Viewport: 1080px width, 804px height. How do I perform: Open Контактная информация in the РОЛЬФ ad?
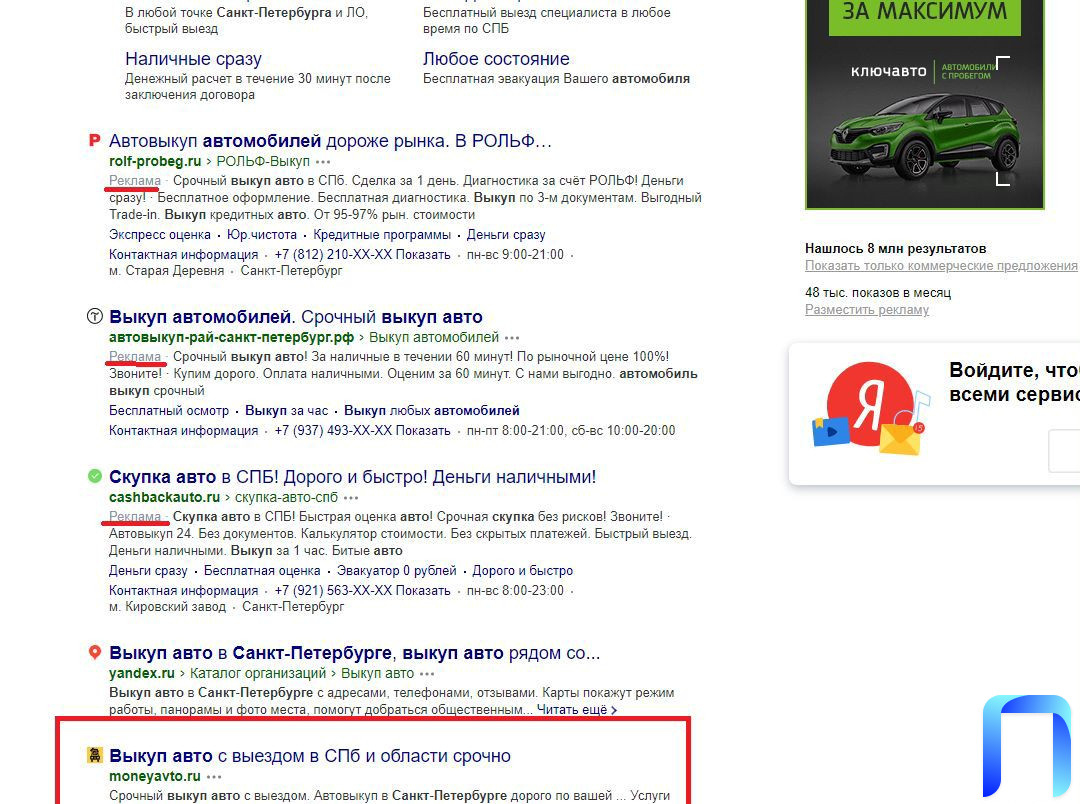pyautogui.click(x=183, y=255)
